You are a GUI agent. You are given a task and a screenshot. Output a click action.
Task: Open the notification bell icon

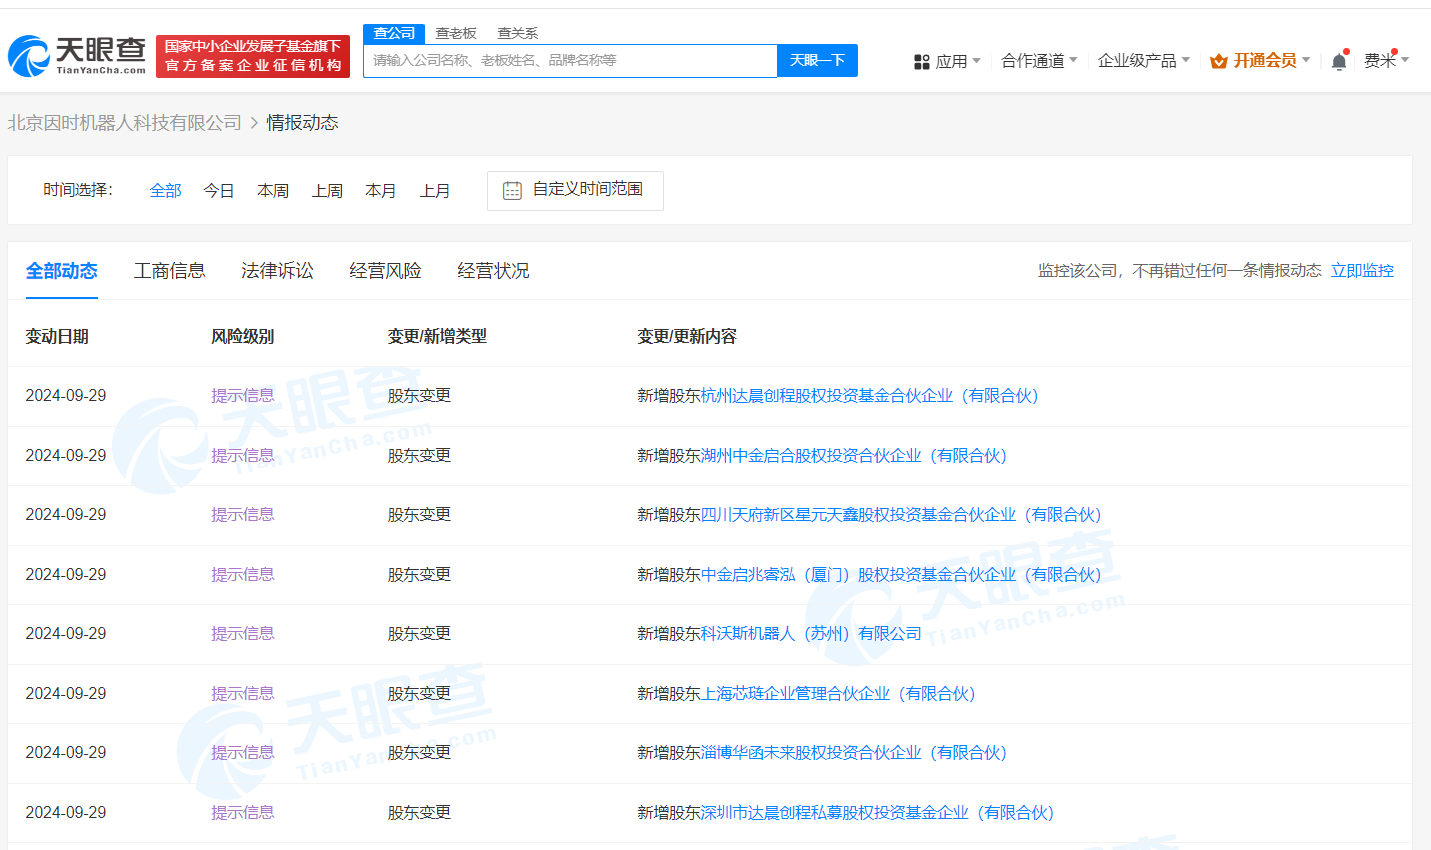coord(1338,60)
